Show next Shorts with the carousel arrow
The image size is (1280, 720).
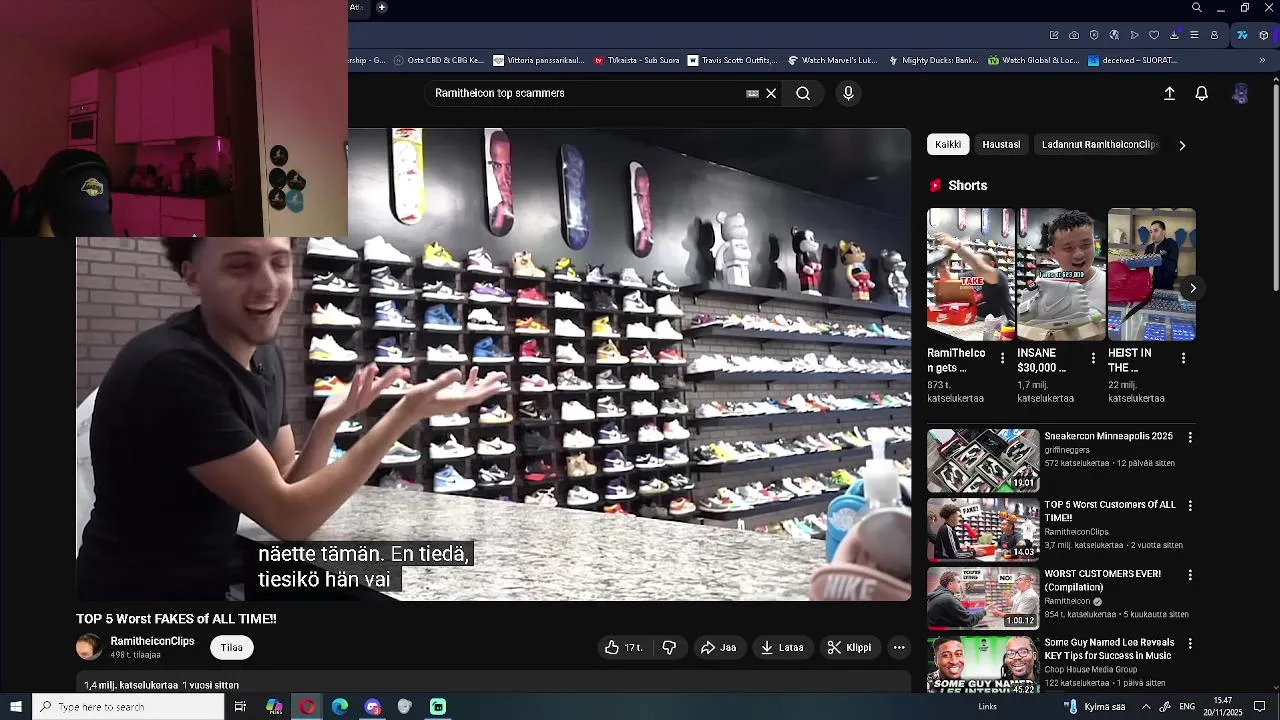pyautogui.click(x=1193, y=288)
